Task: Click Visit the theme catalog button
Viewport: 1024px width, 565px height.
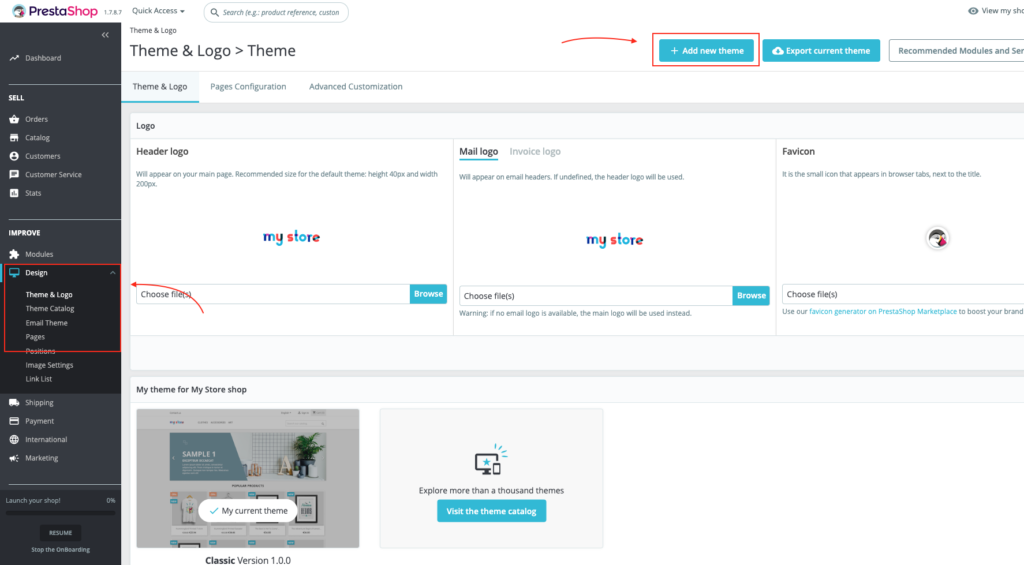Action: 491,511
